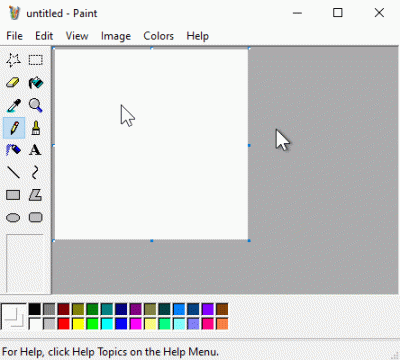Select the Text tool

36,150
